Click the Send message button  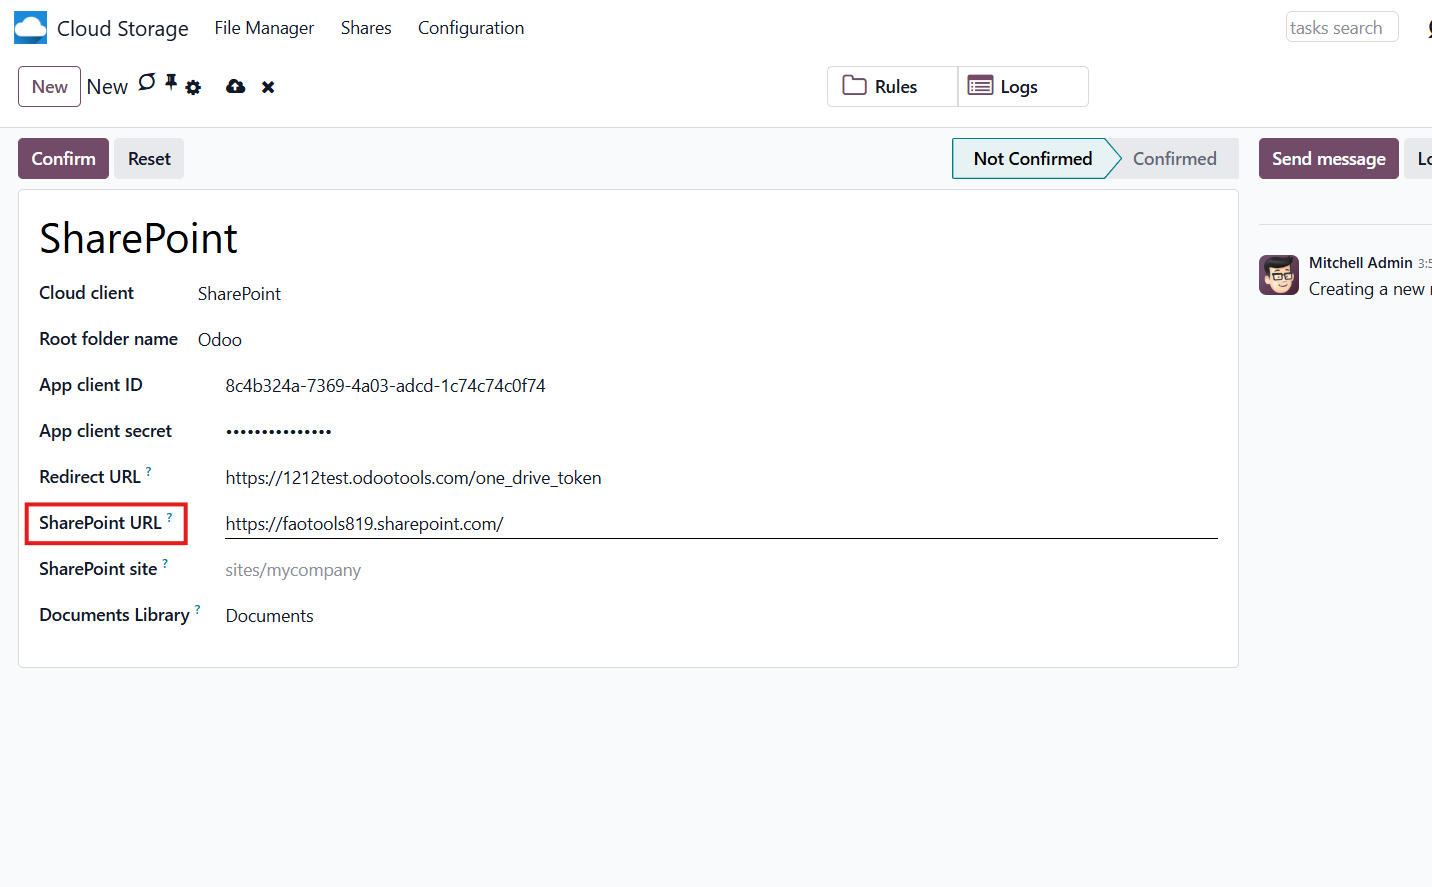pyautogui.click(x=1328, y=159)
